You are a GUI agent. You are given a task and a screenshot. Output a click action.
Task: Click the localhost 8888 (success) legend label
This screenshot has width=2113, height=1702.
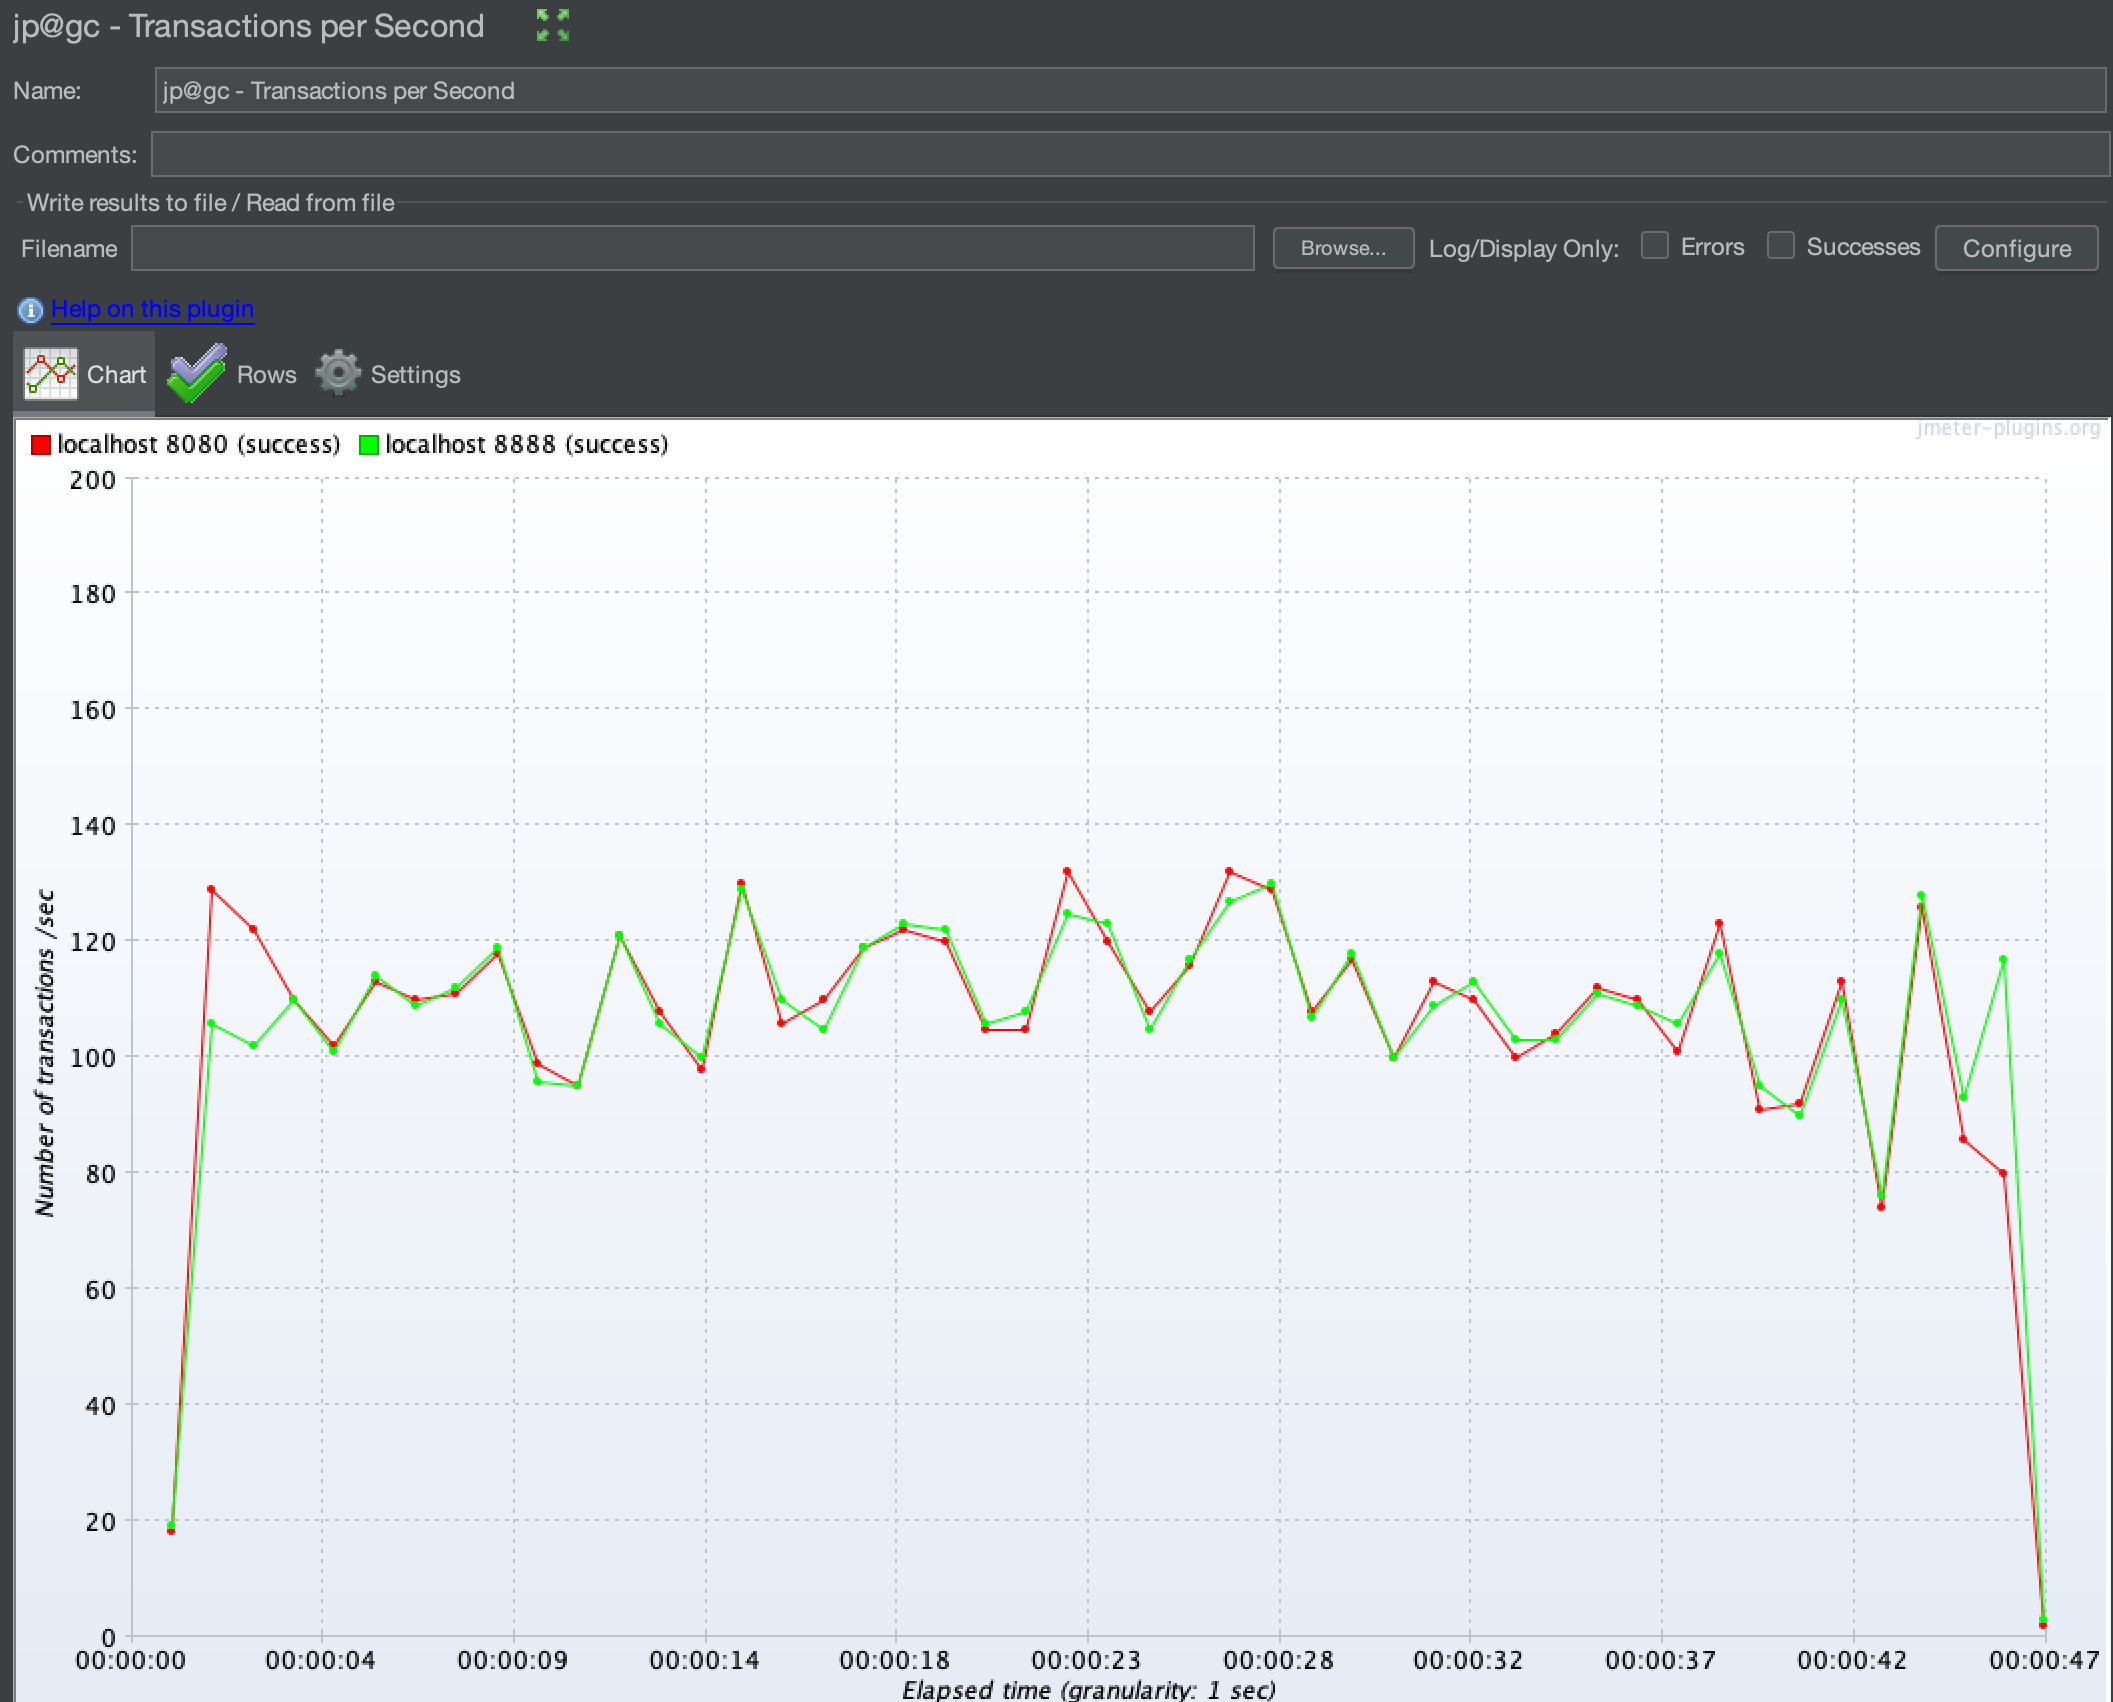[x=526, y=445]
